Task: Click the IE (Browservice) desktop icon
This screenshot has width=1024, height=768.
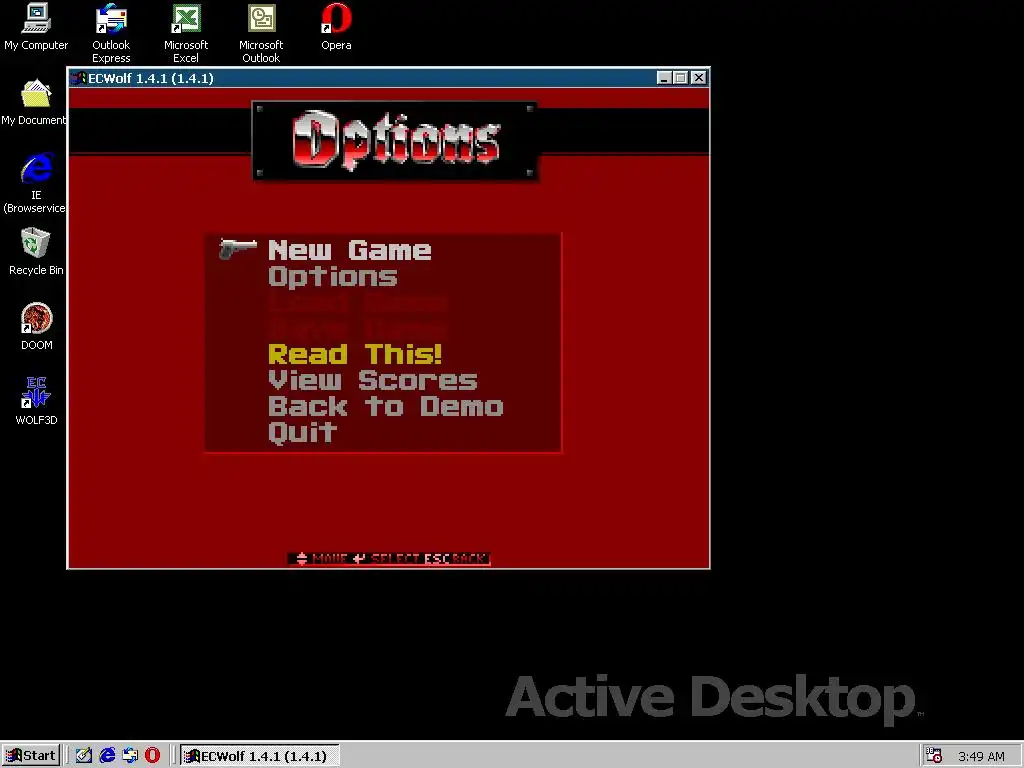Action: tap(35, 184)
